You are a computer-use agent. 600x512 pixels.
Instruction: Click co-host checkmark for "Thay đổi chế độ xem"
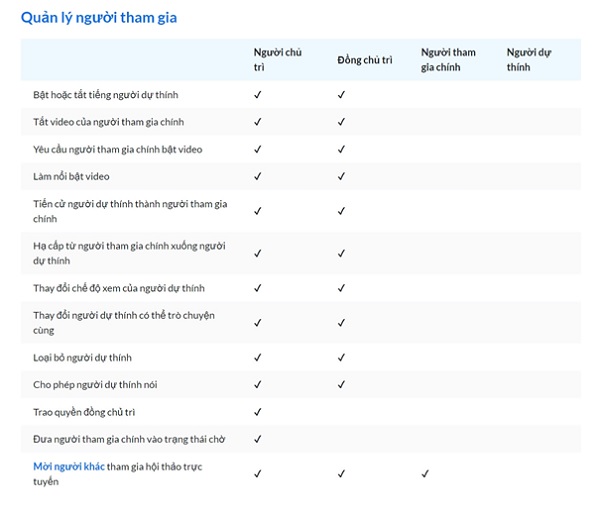pos(341,288)
